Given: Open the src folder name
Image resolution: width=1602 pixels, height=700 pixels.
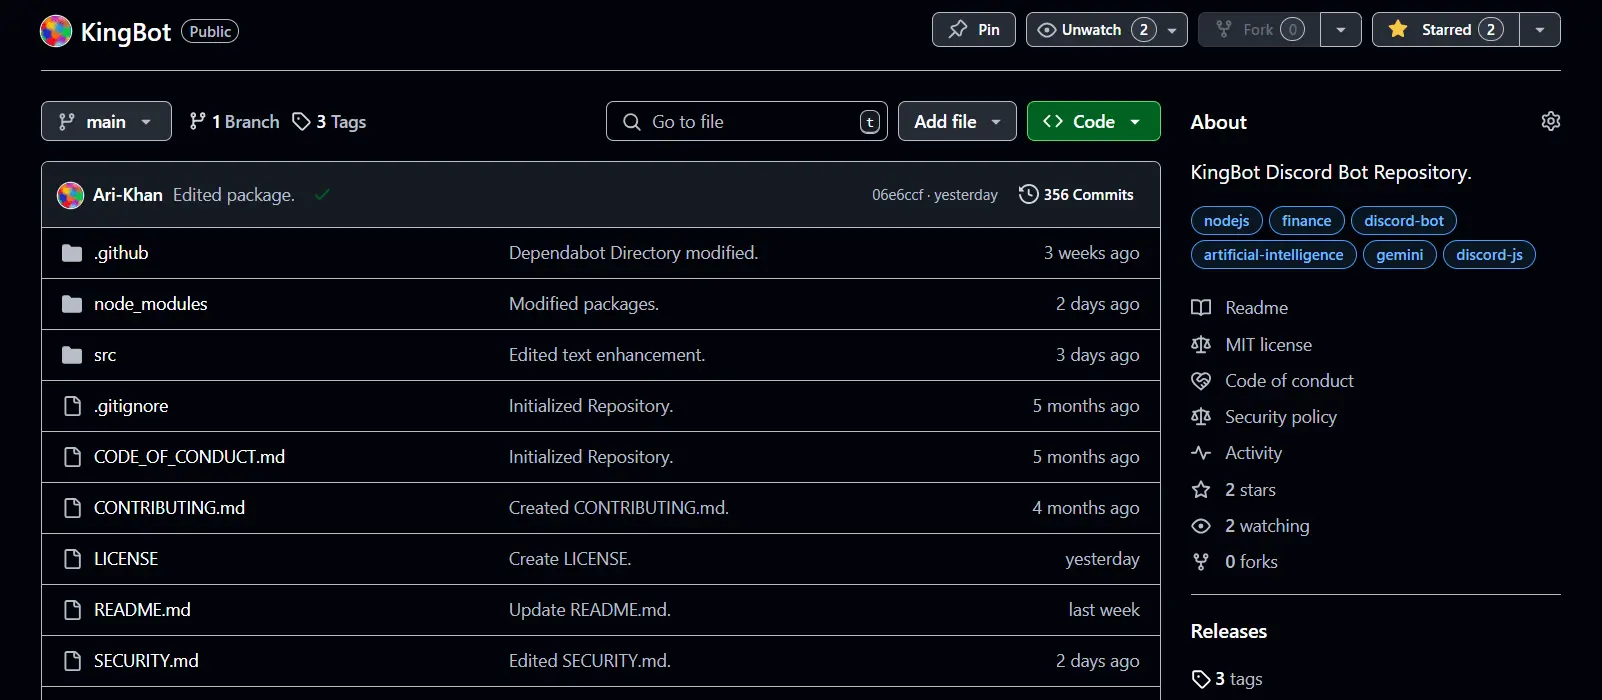Looking at the screenshot, I should click(x=105, y=355).
